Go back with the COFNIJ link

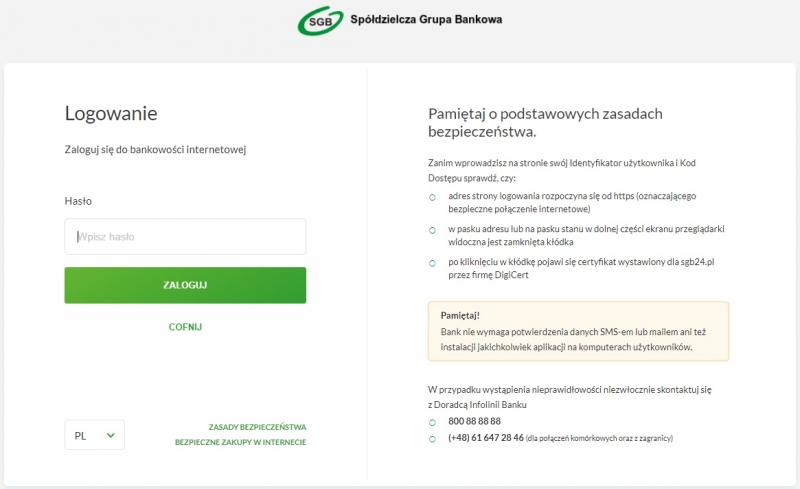point(185,327)
